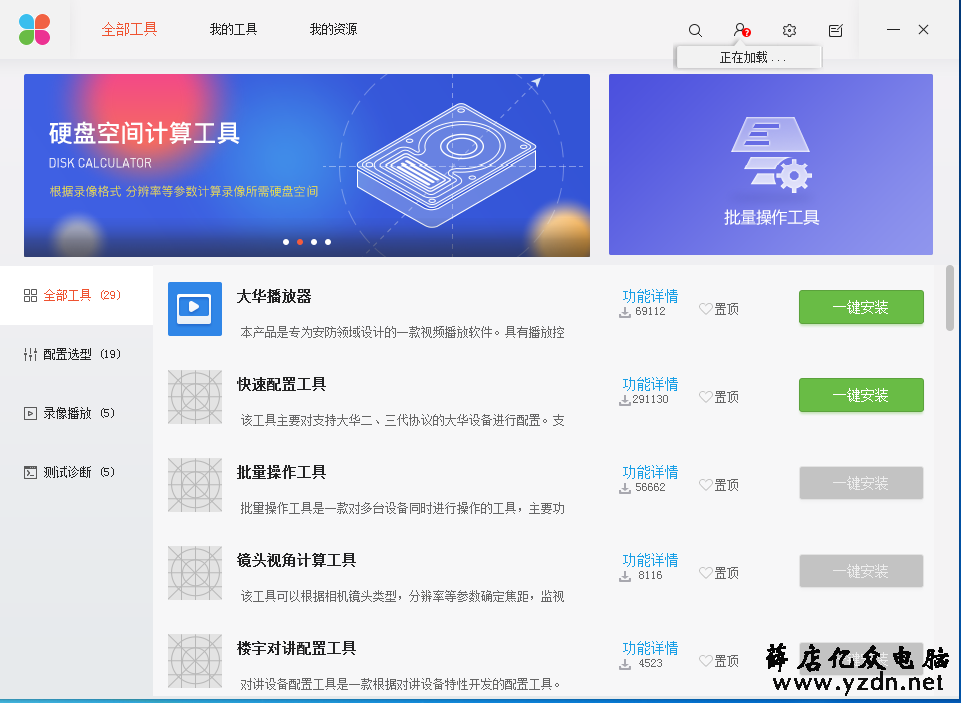Open the 硬盘空间计算工具 banner
This screenshot has width=961, height=703.
(x=307, y=165)
